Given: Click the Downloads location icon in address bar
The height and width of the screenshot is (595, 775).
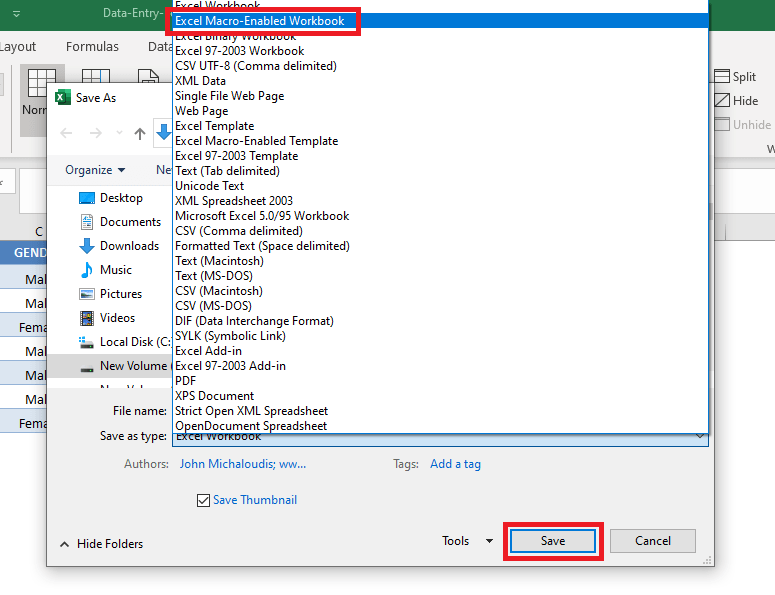Looking at the screenshot, I should pos(163,132).
